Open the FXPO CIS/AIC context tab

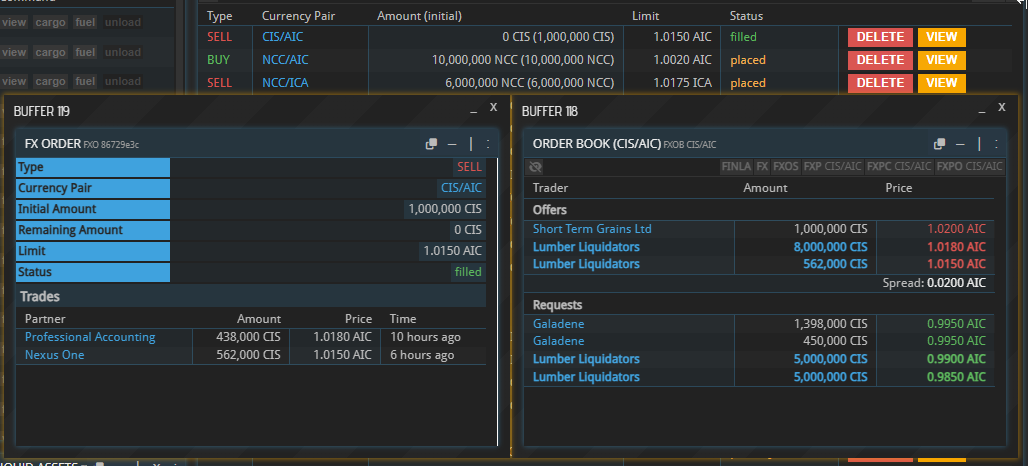(x=970, y=167)
